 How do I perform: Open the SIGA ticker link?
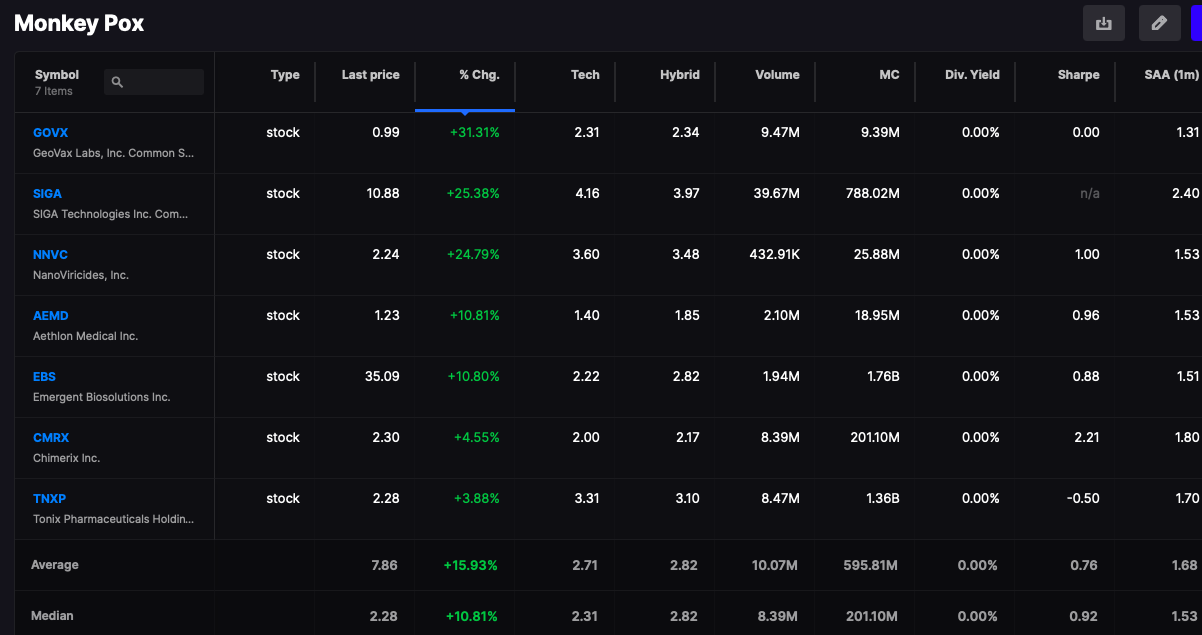point(47,194)
